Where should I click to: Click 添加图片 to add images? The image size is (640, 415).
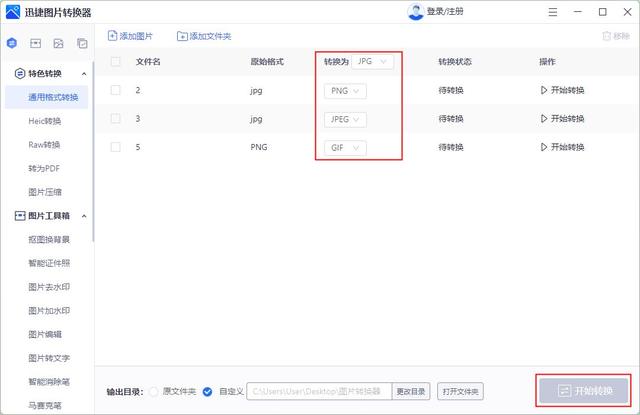130,36
